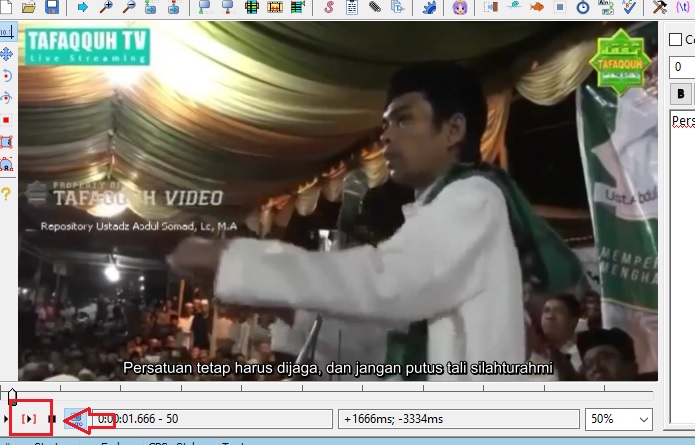Stop video playback
Screen dimensions: 695x445
(52, 418)
